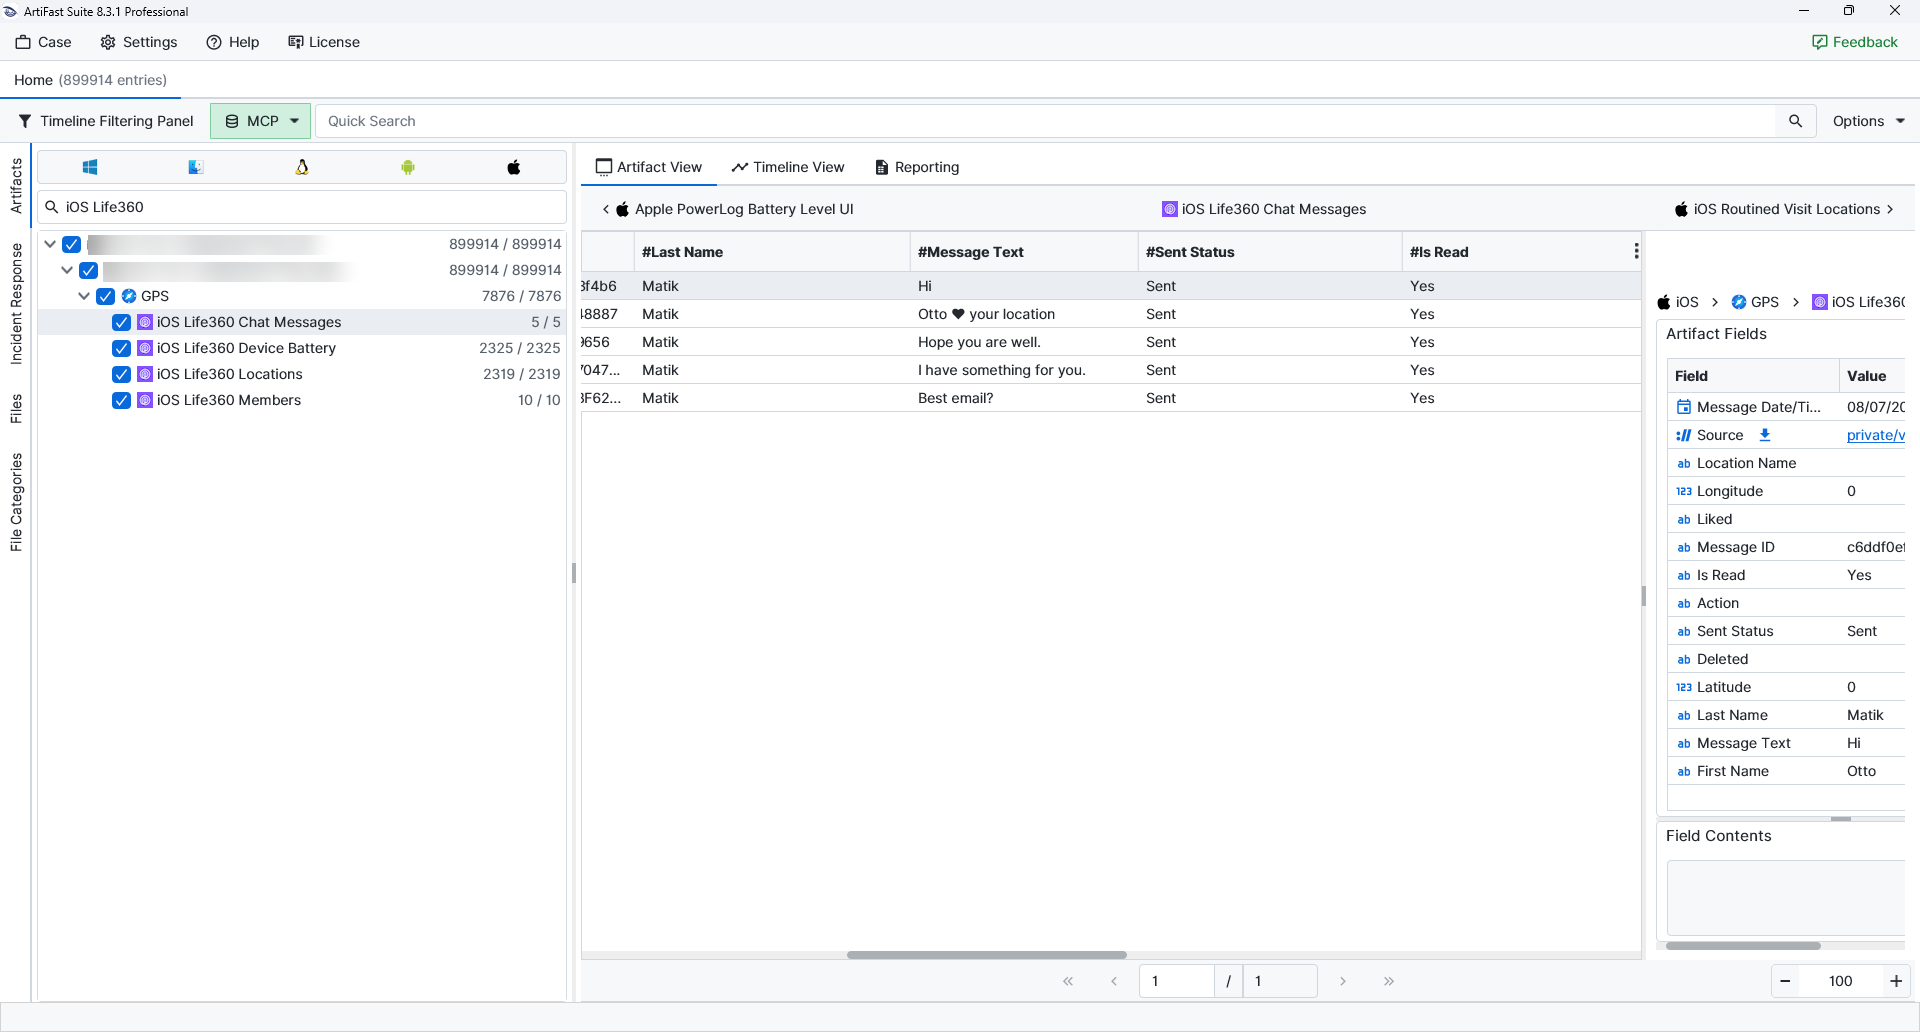Image resolution: width=1920 pixels, height=1032 pixels.
Task: Go to the last page arrow
Action: pos(1389,981)
